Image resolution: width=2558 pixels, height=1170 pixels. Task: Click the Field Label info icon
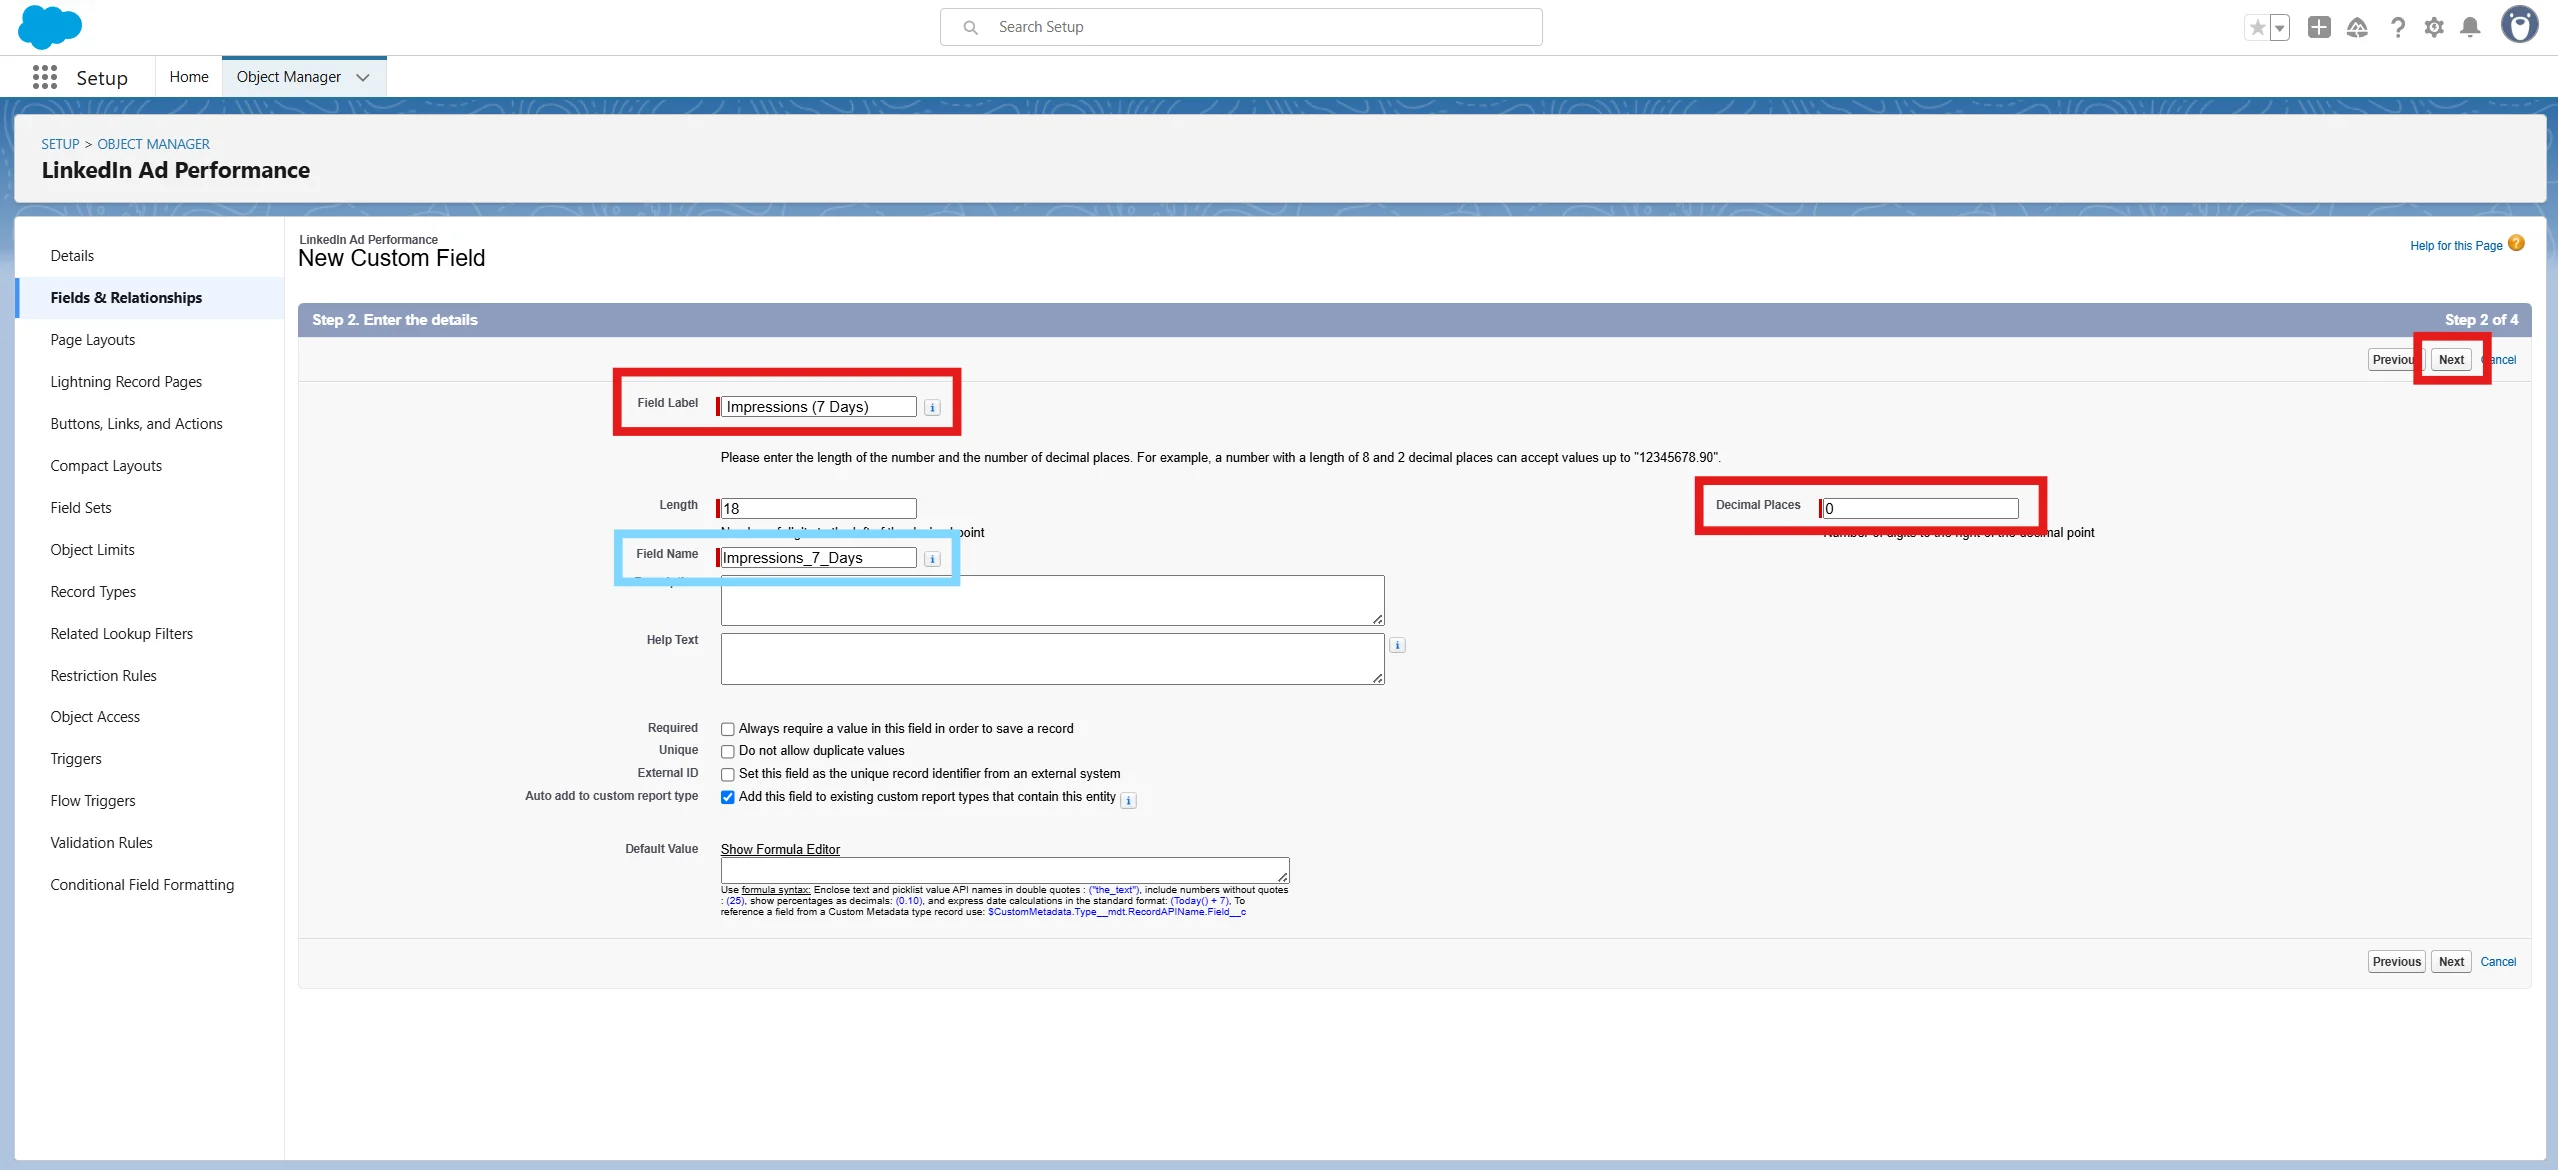[932, 408]
